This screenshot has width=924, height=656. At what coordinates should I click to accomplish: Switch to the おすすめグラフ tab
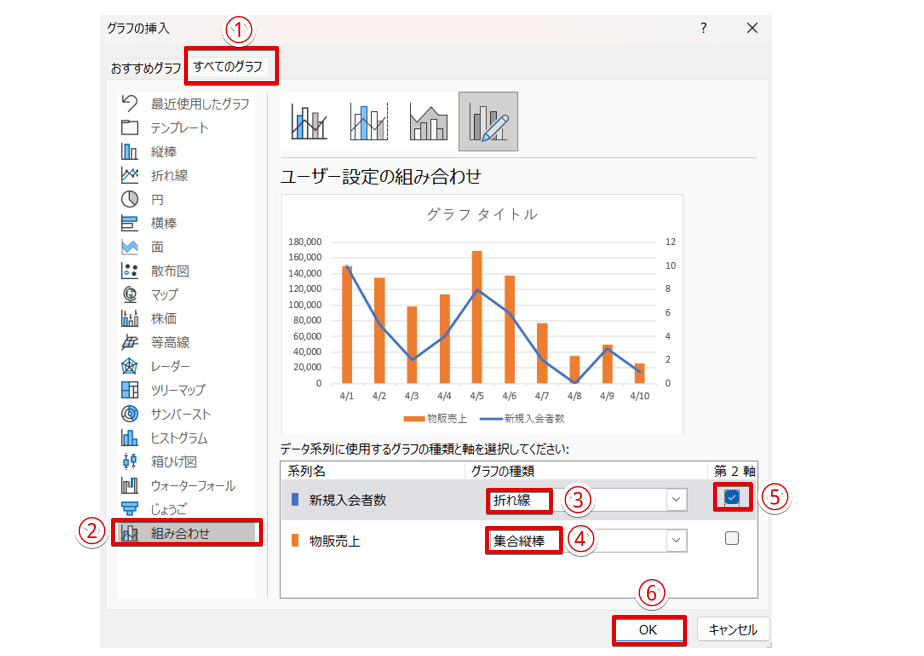coord(146,68)
